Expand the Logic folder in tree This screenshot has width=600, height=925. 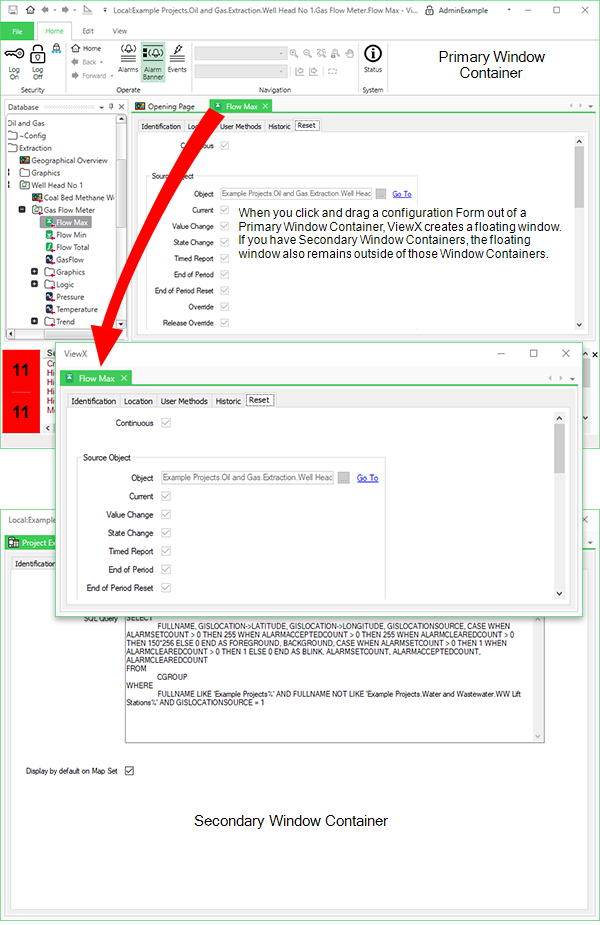pyautogui.click(x=35, y=285)
